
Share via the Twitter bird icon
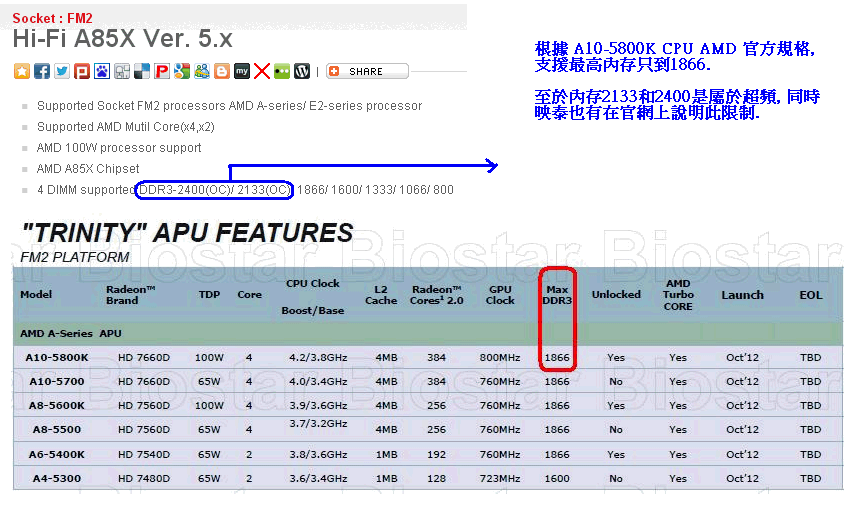[x=62, y=71]
